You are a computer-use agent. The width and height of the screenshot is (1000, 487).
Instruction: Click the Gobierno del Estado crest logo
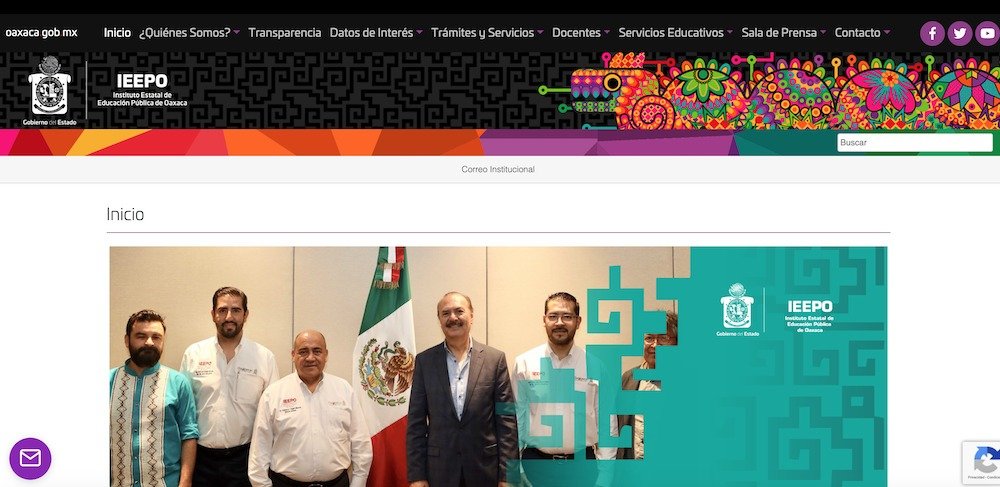point(49,91)
